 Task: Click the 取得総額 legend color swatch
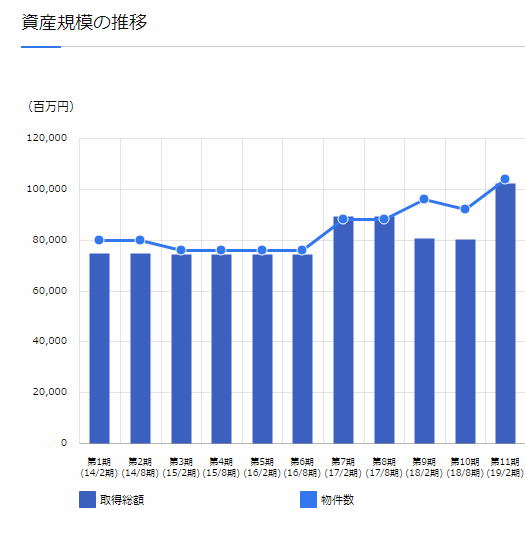[87, 500]
